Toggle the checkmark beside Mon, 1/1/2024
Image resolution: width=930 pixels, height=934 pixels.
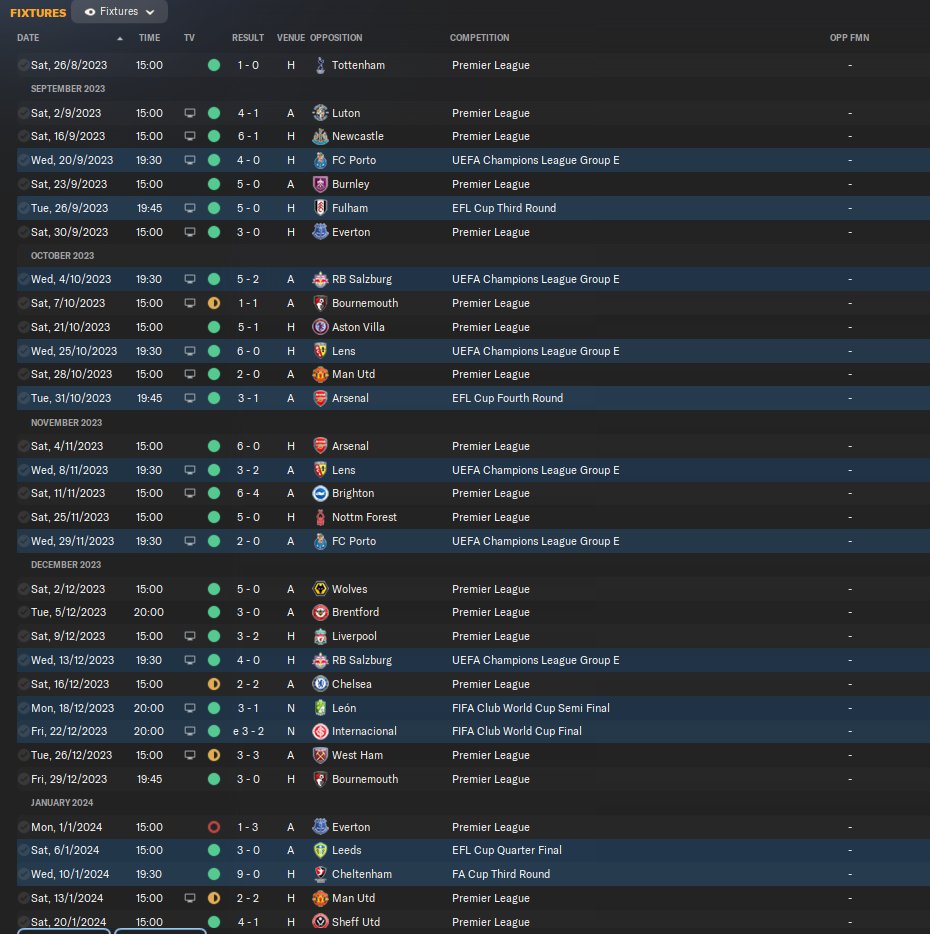pos(23,827)
